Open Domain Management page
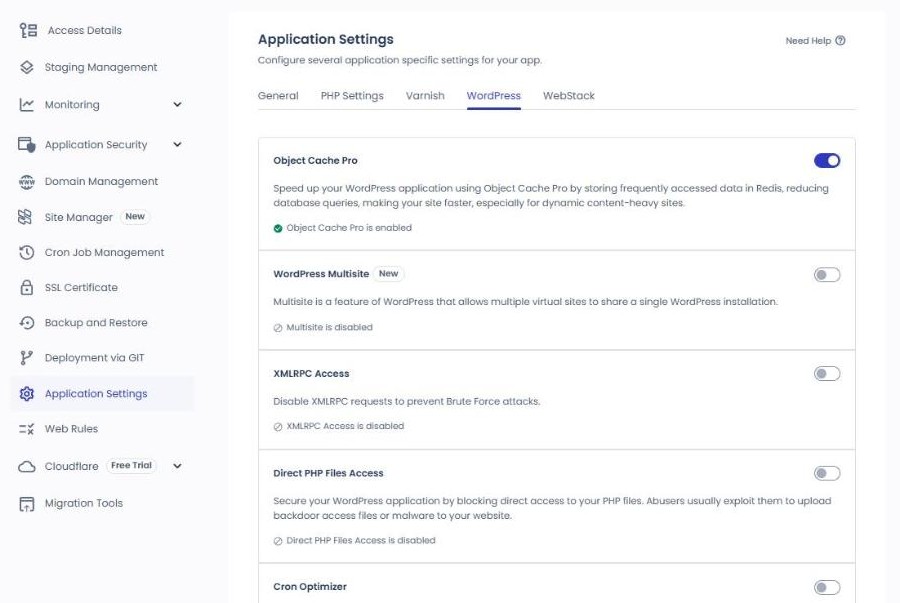This screenshot has height=603, width=900. click(101, 181)
